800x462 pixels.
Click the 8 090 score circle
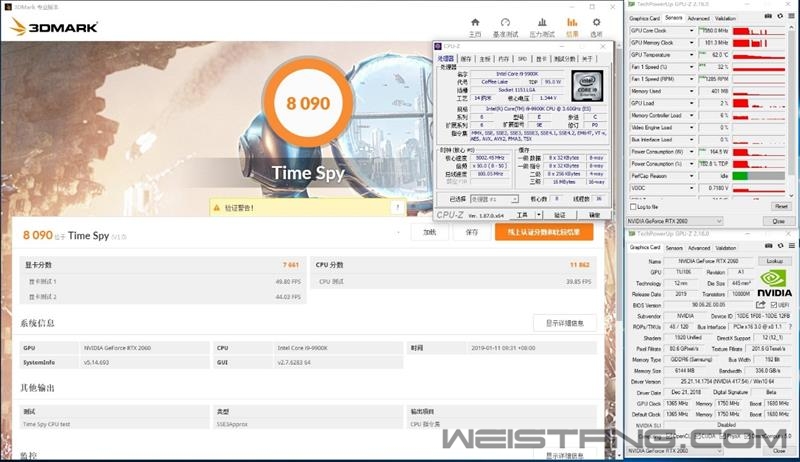308,102
